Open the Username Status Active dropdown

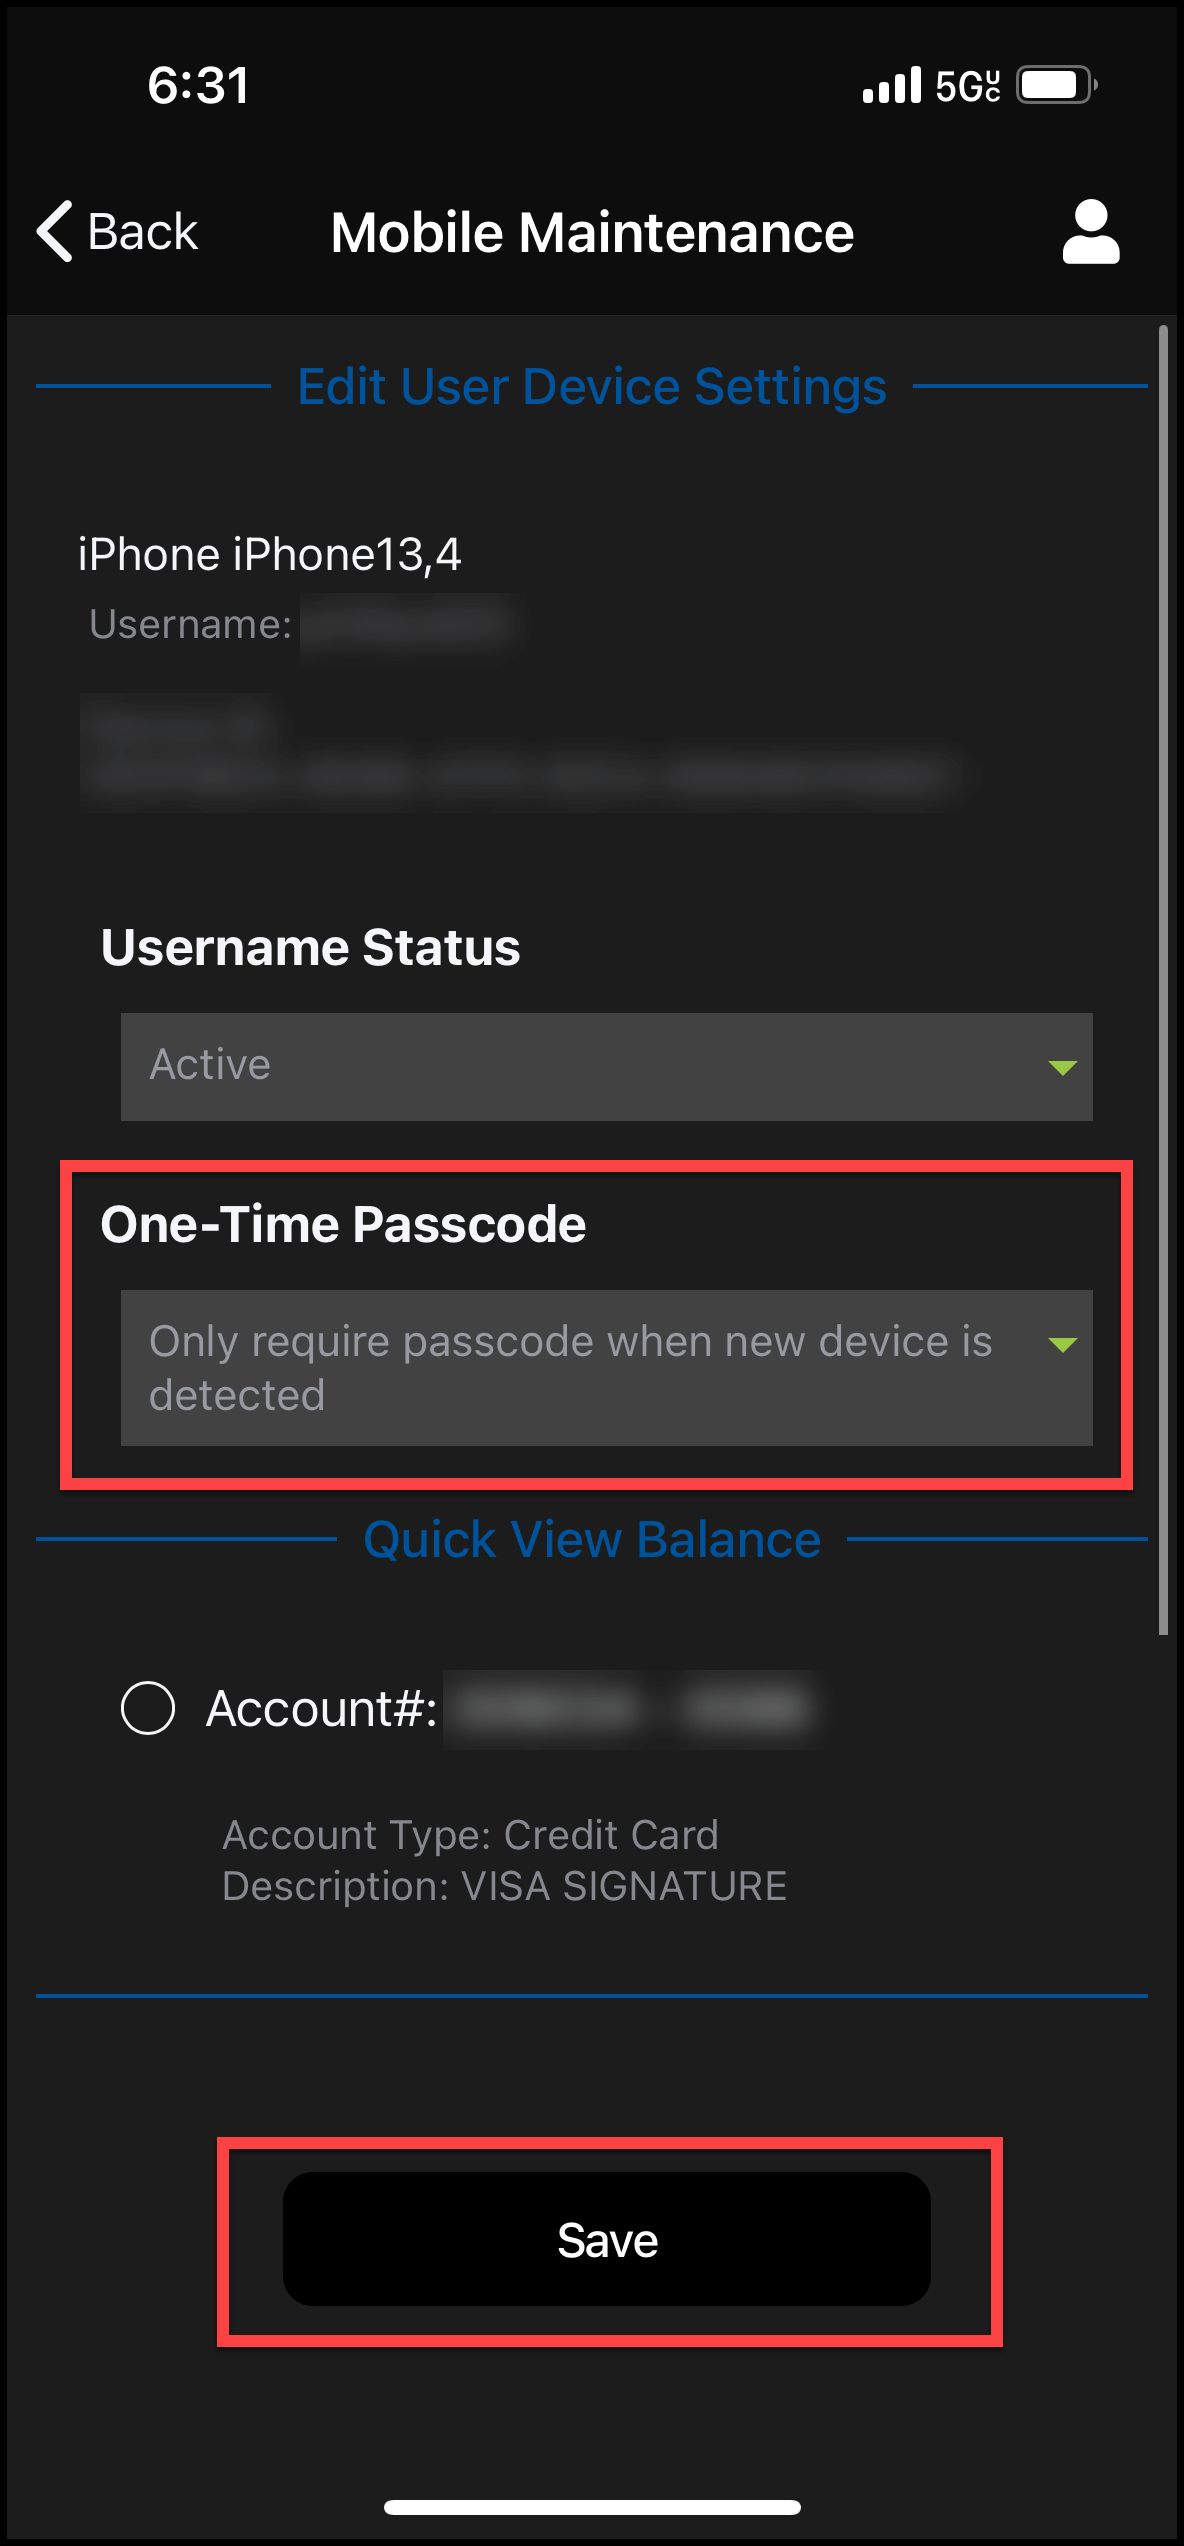(x=580, y=1066)
